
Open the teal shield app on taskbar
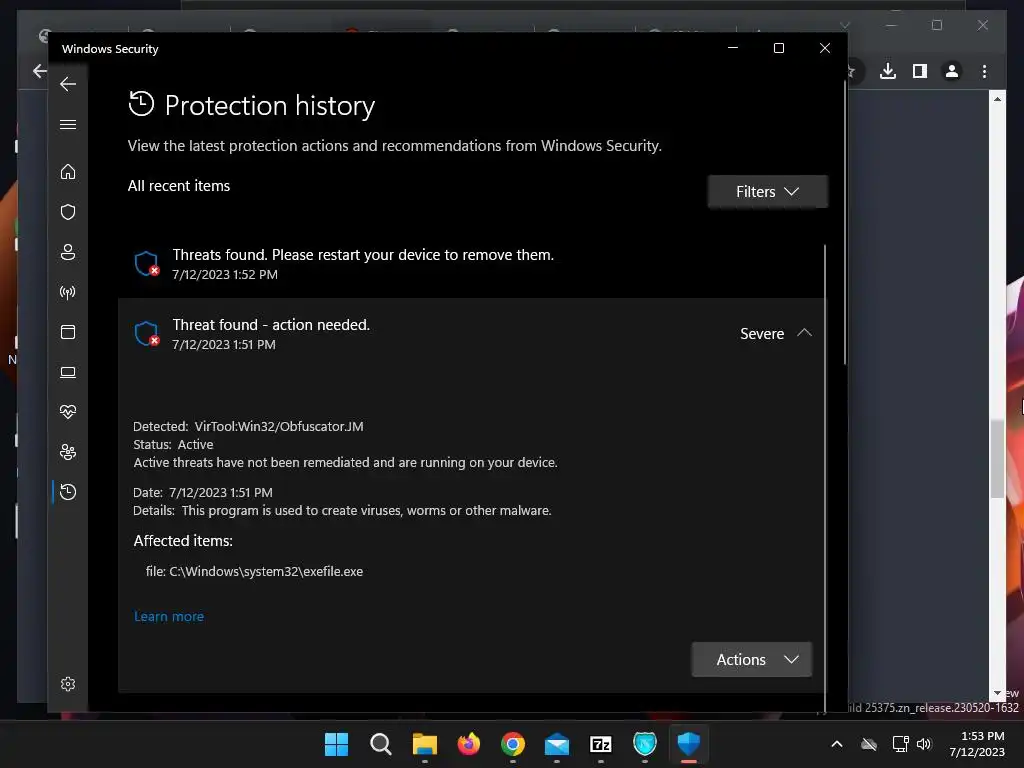click(645, 744)
